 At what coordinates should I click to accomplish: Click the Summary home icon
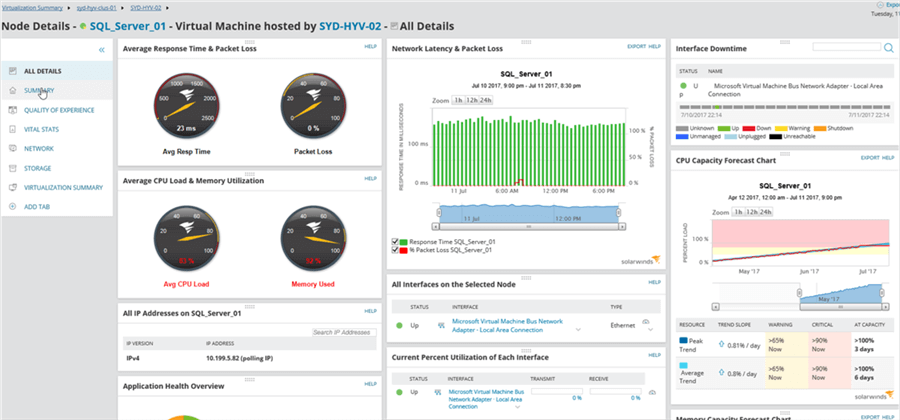click(13, 90)
